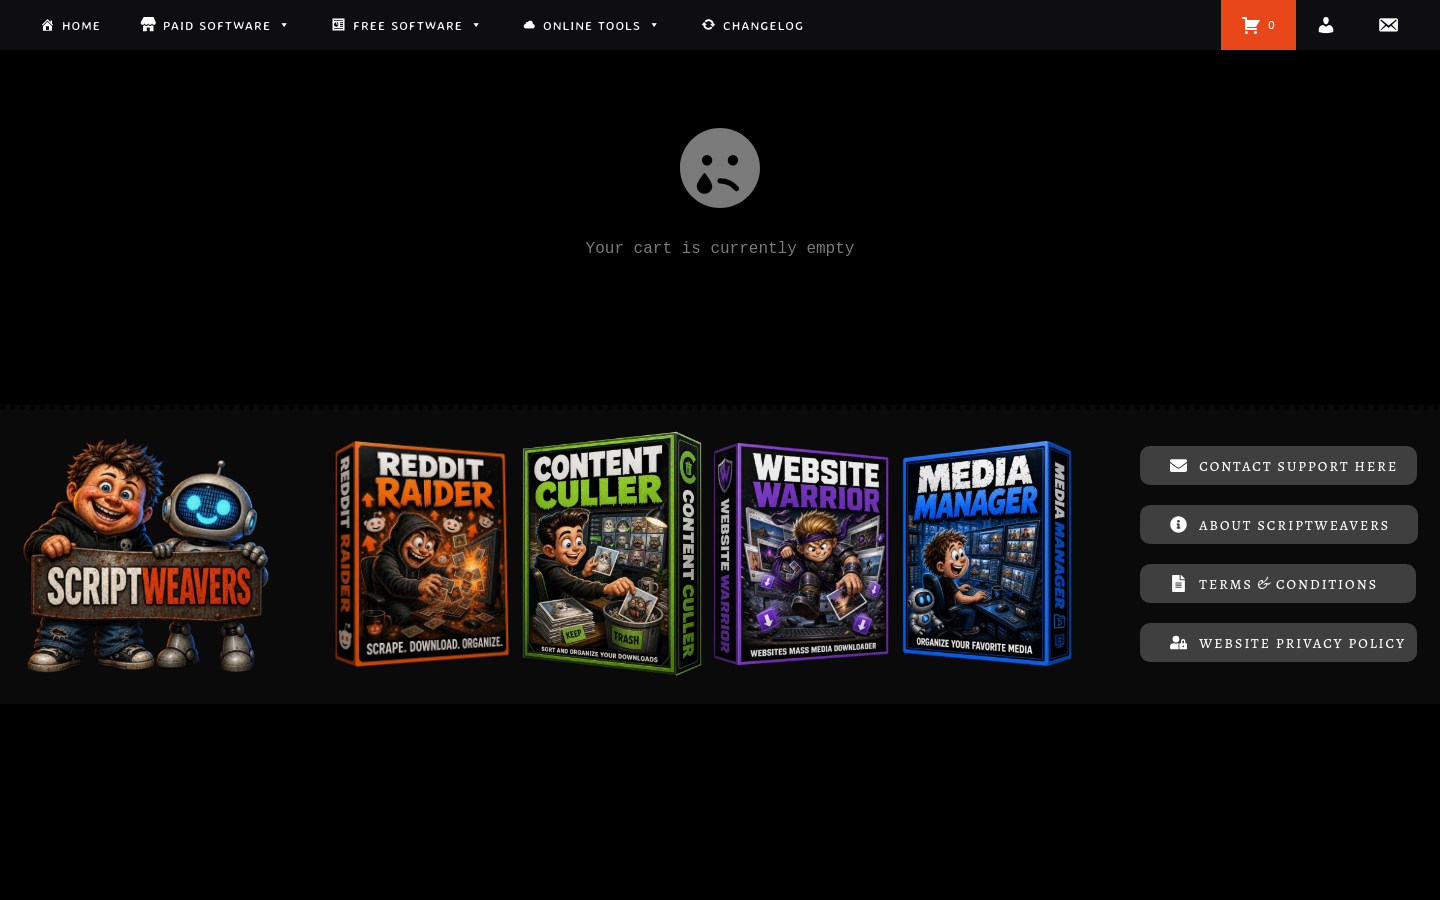
Task: Open the Content Culler product box
Action: 612,554
